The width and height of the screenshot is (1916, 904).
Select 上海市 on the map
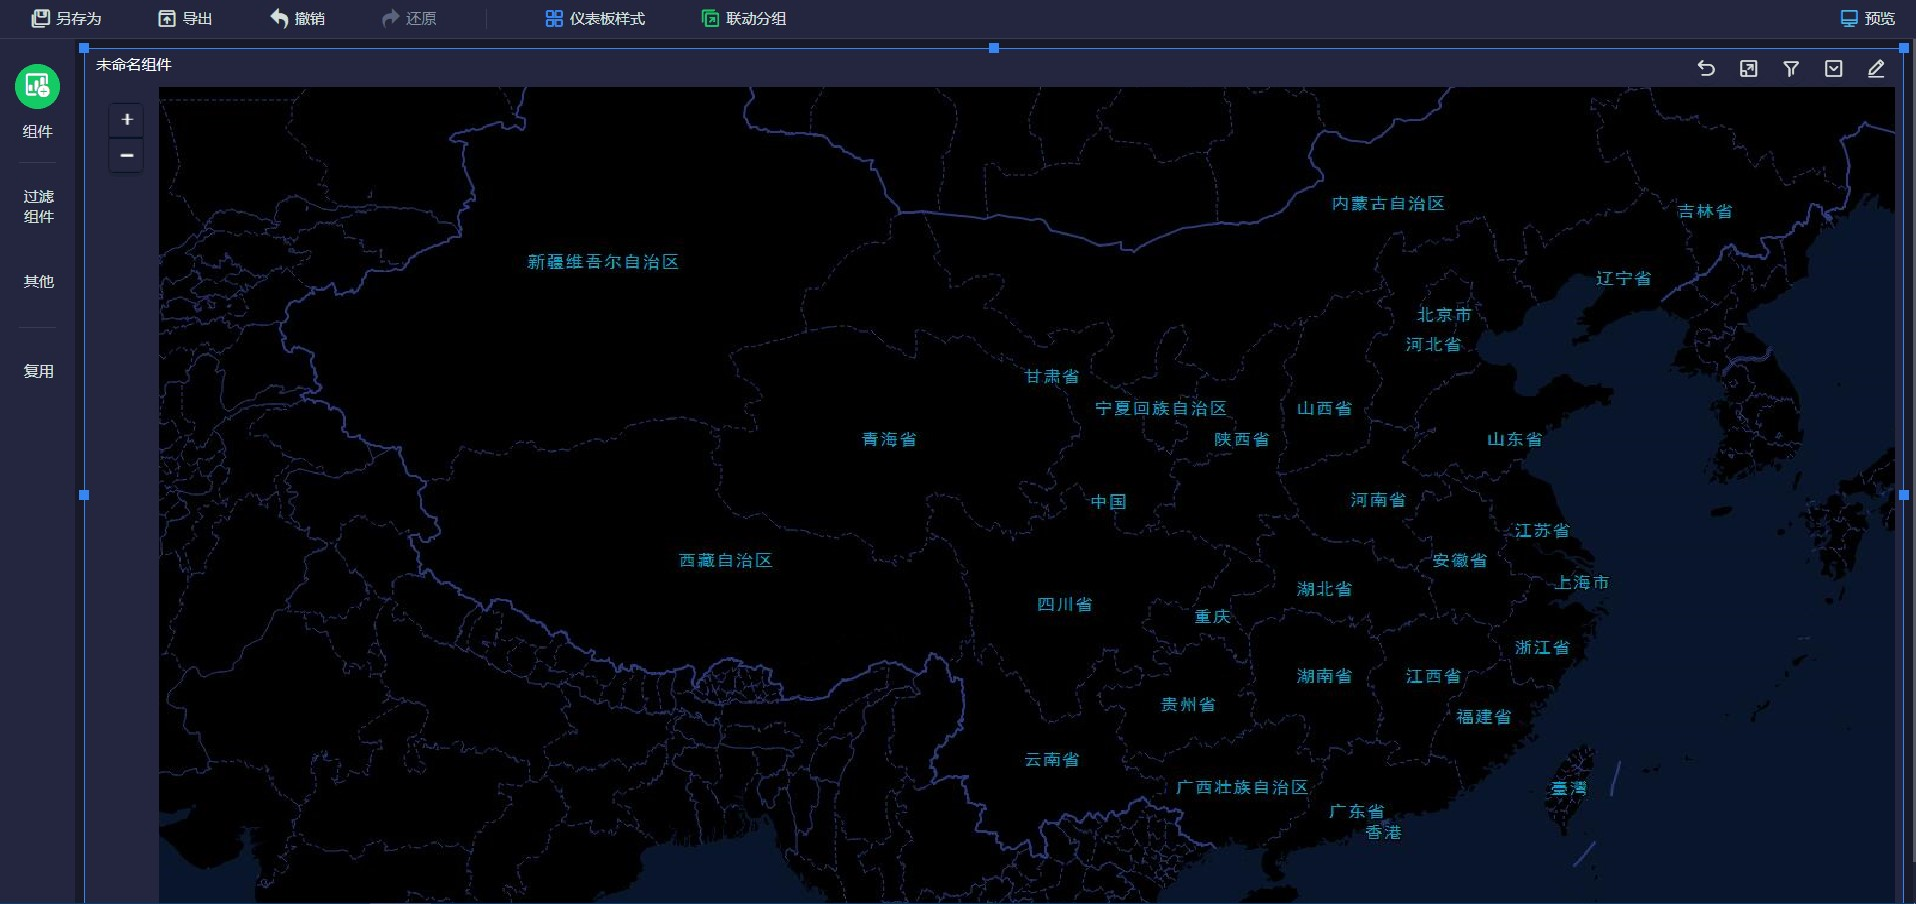click(1582, 583)
